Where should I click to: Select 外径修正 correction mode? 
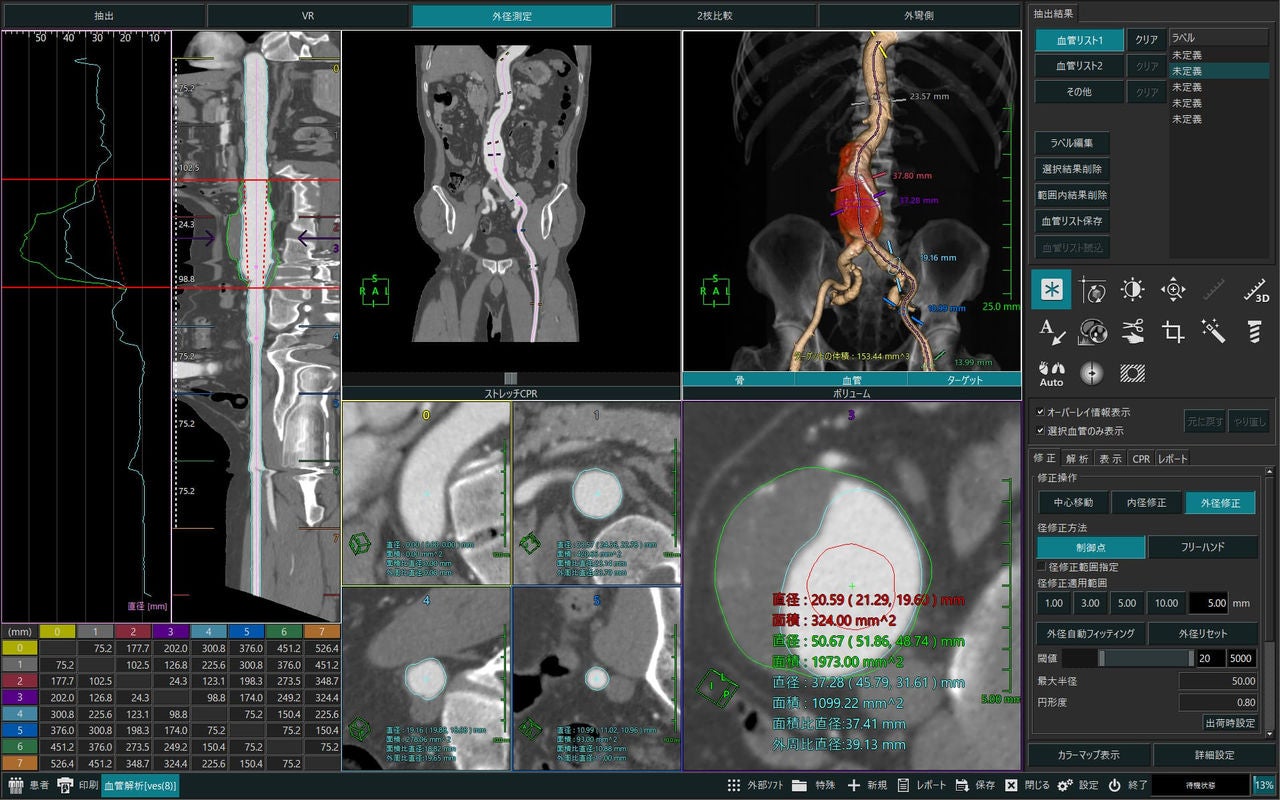point(1220,503)
